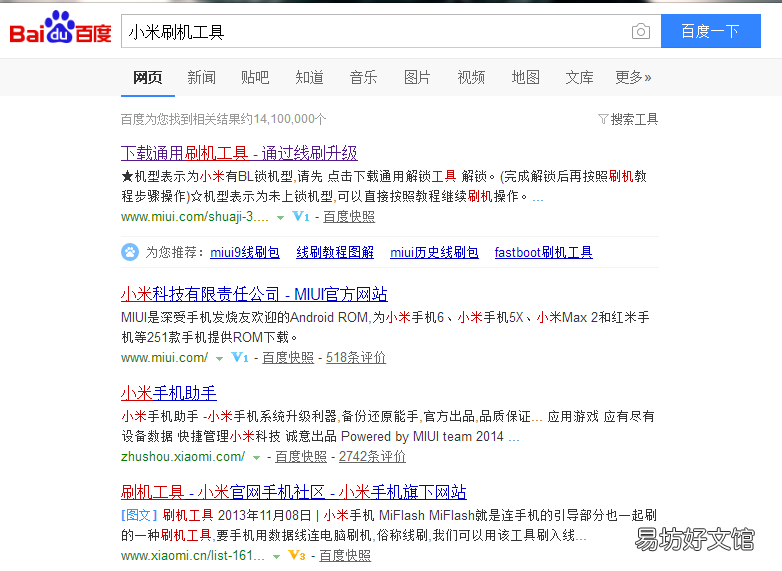Switch to the 图片 tab
Screen dimensions: 782x571
(417, 78)
